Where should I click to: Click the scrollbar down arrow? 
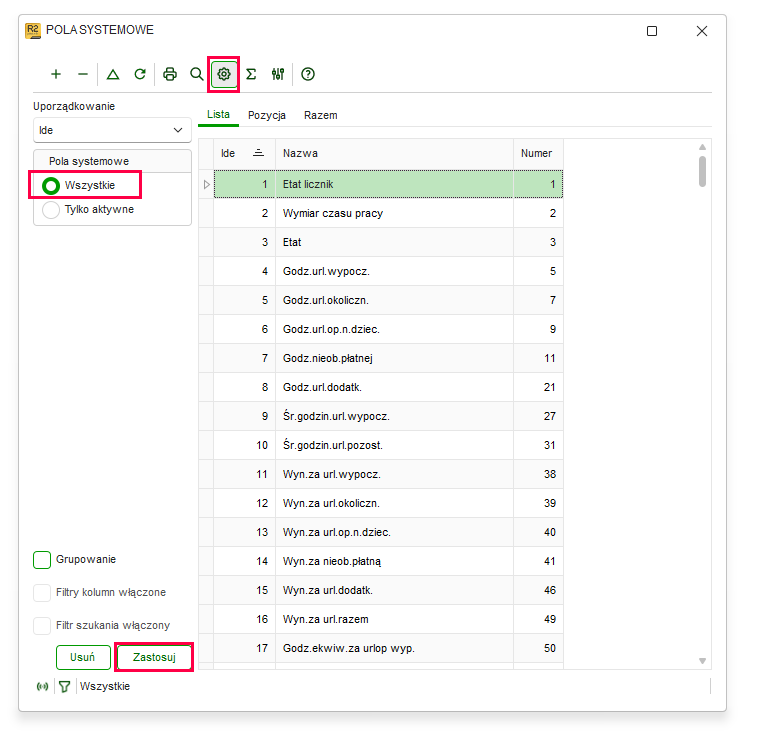coord(702,661)
